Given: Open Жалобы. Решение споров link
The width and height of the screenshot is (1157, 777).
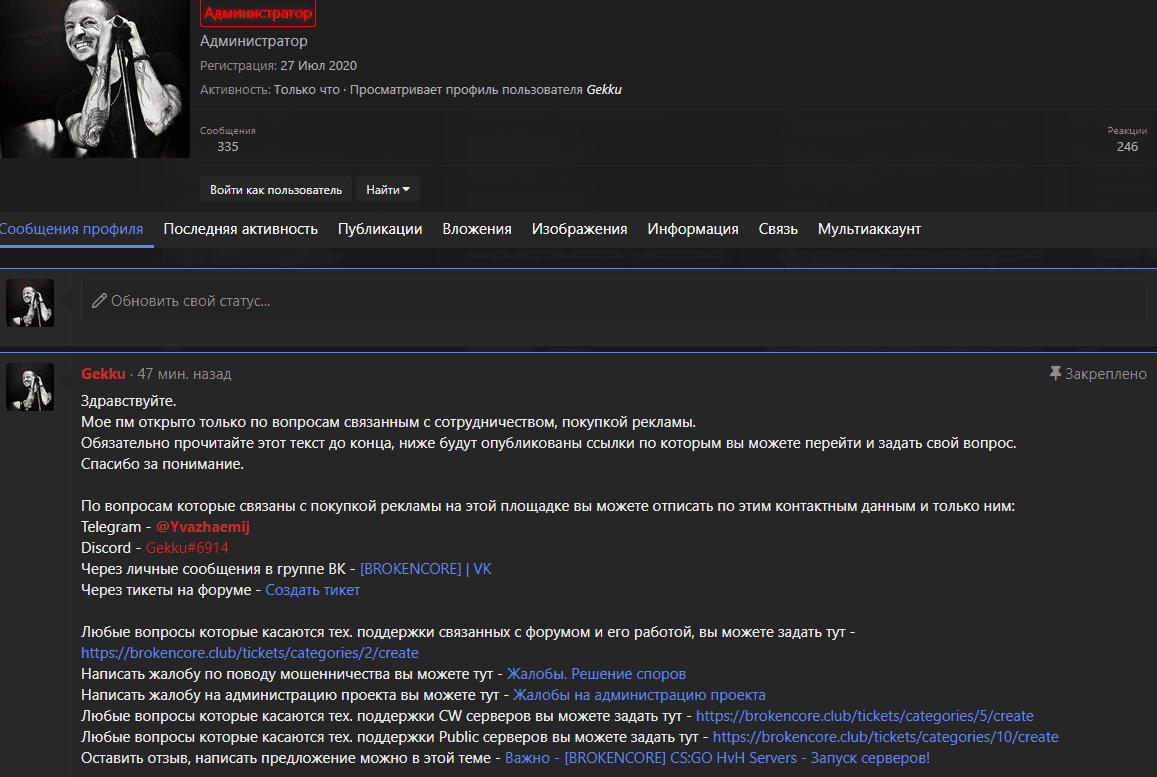Looking at the screenshot, I should (596, 674).
